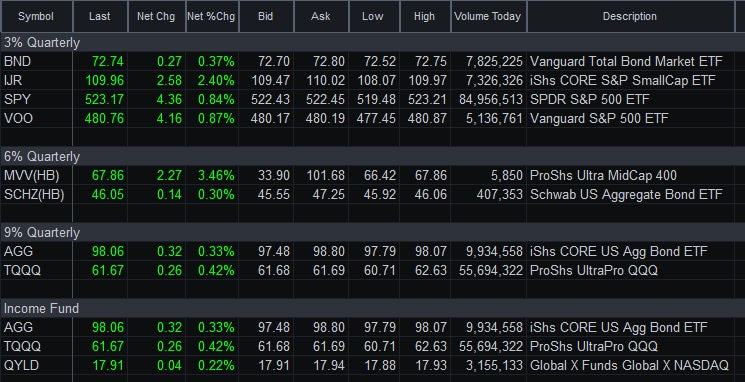Click the Net Chg column header

point(156,16)
